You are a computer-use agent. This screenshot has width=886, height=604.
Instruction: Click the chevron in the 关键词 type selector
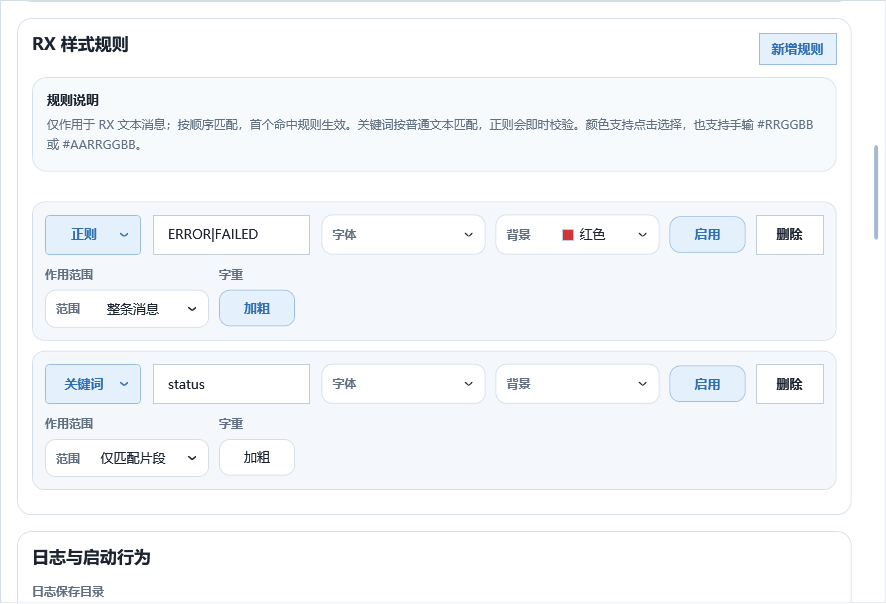click(124, 384)
